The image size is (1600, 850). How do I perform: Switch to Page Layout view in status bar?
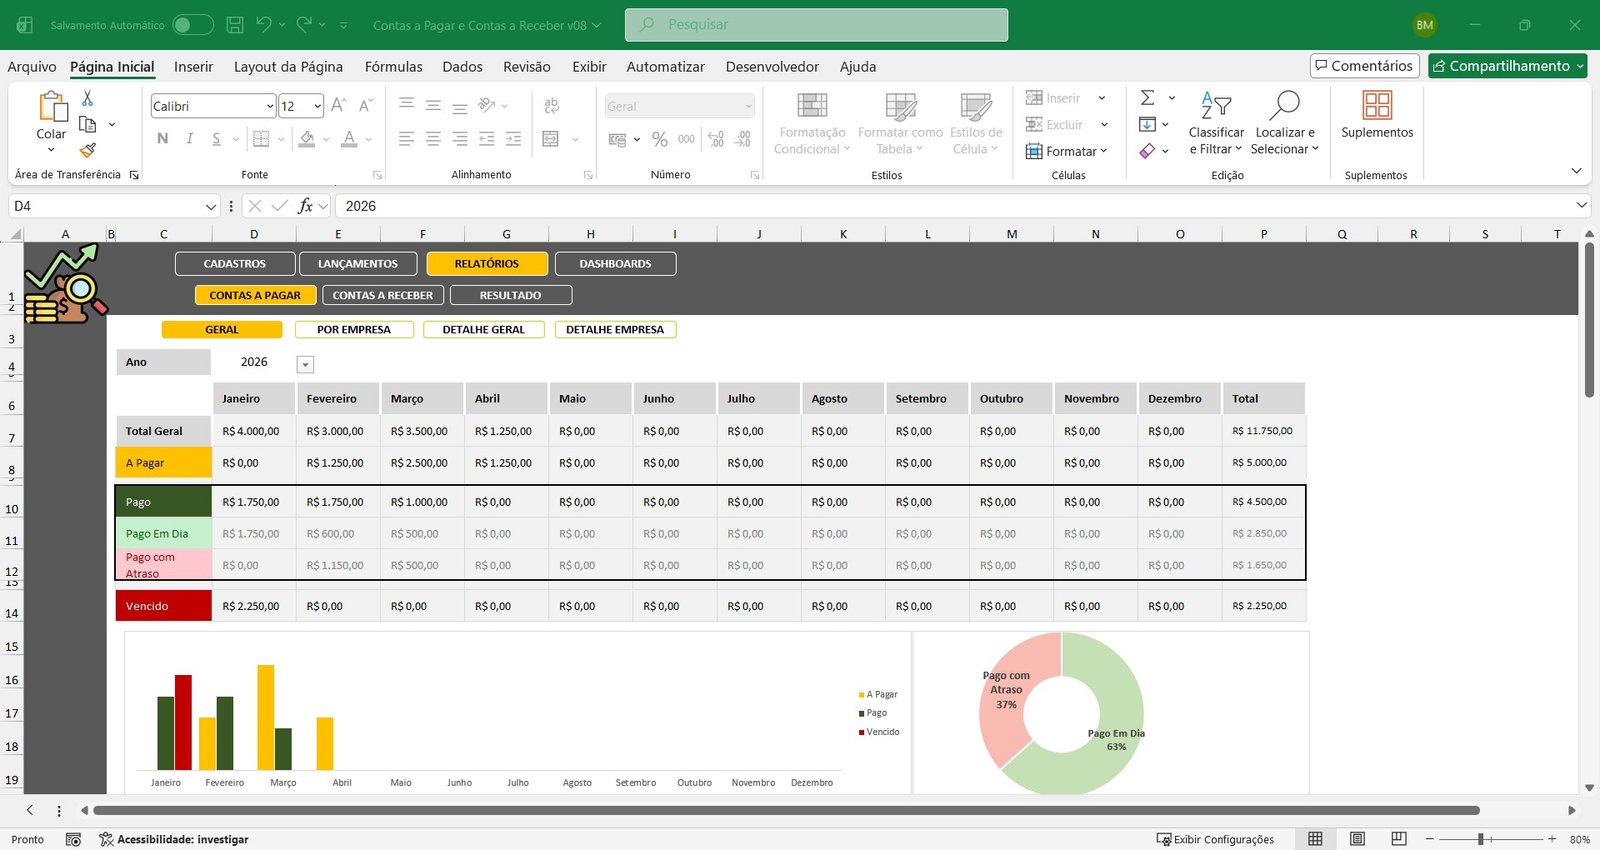pyautogui.click(x=1357, y=839)
